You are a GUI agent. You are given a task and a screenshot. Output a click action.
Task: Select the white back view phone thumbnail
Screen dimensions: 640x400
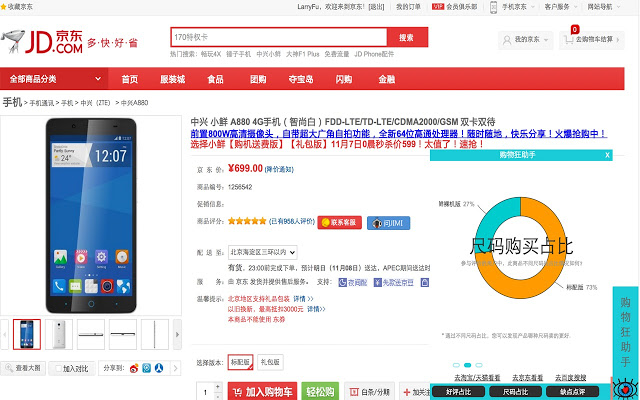[59, 334]
